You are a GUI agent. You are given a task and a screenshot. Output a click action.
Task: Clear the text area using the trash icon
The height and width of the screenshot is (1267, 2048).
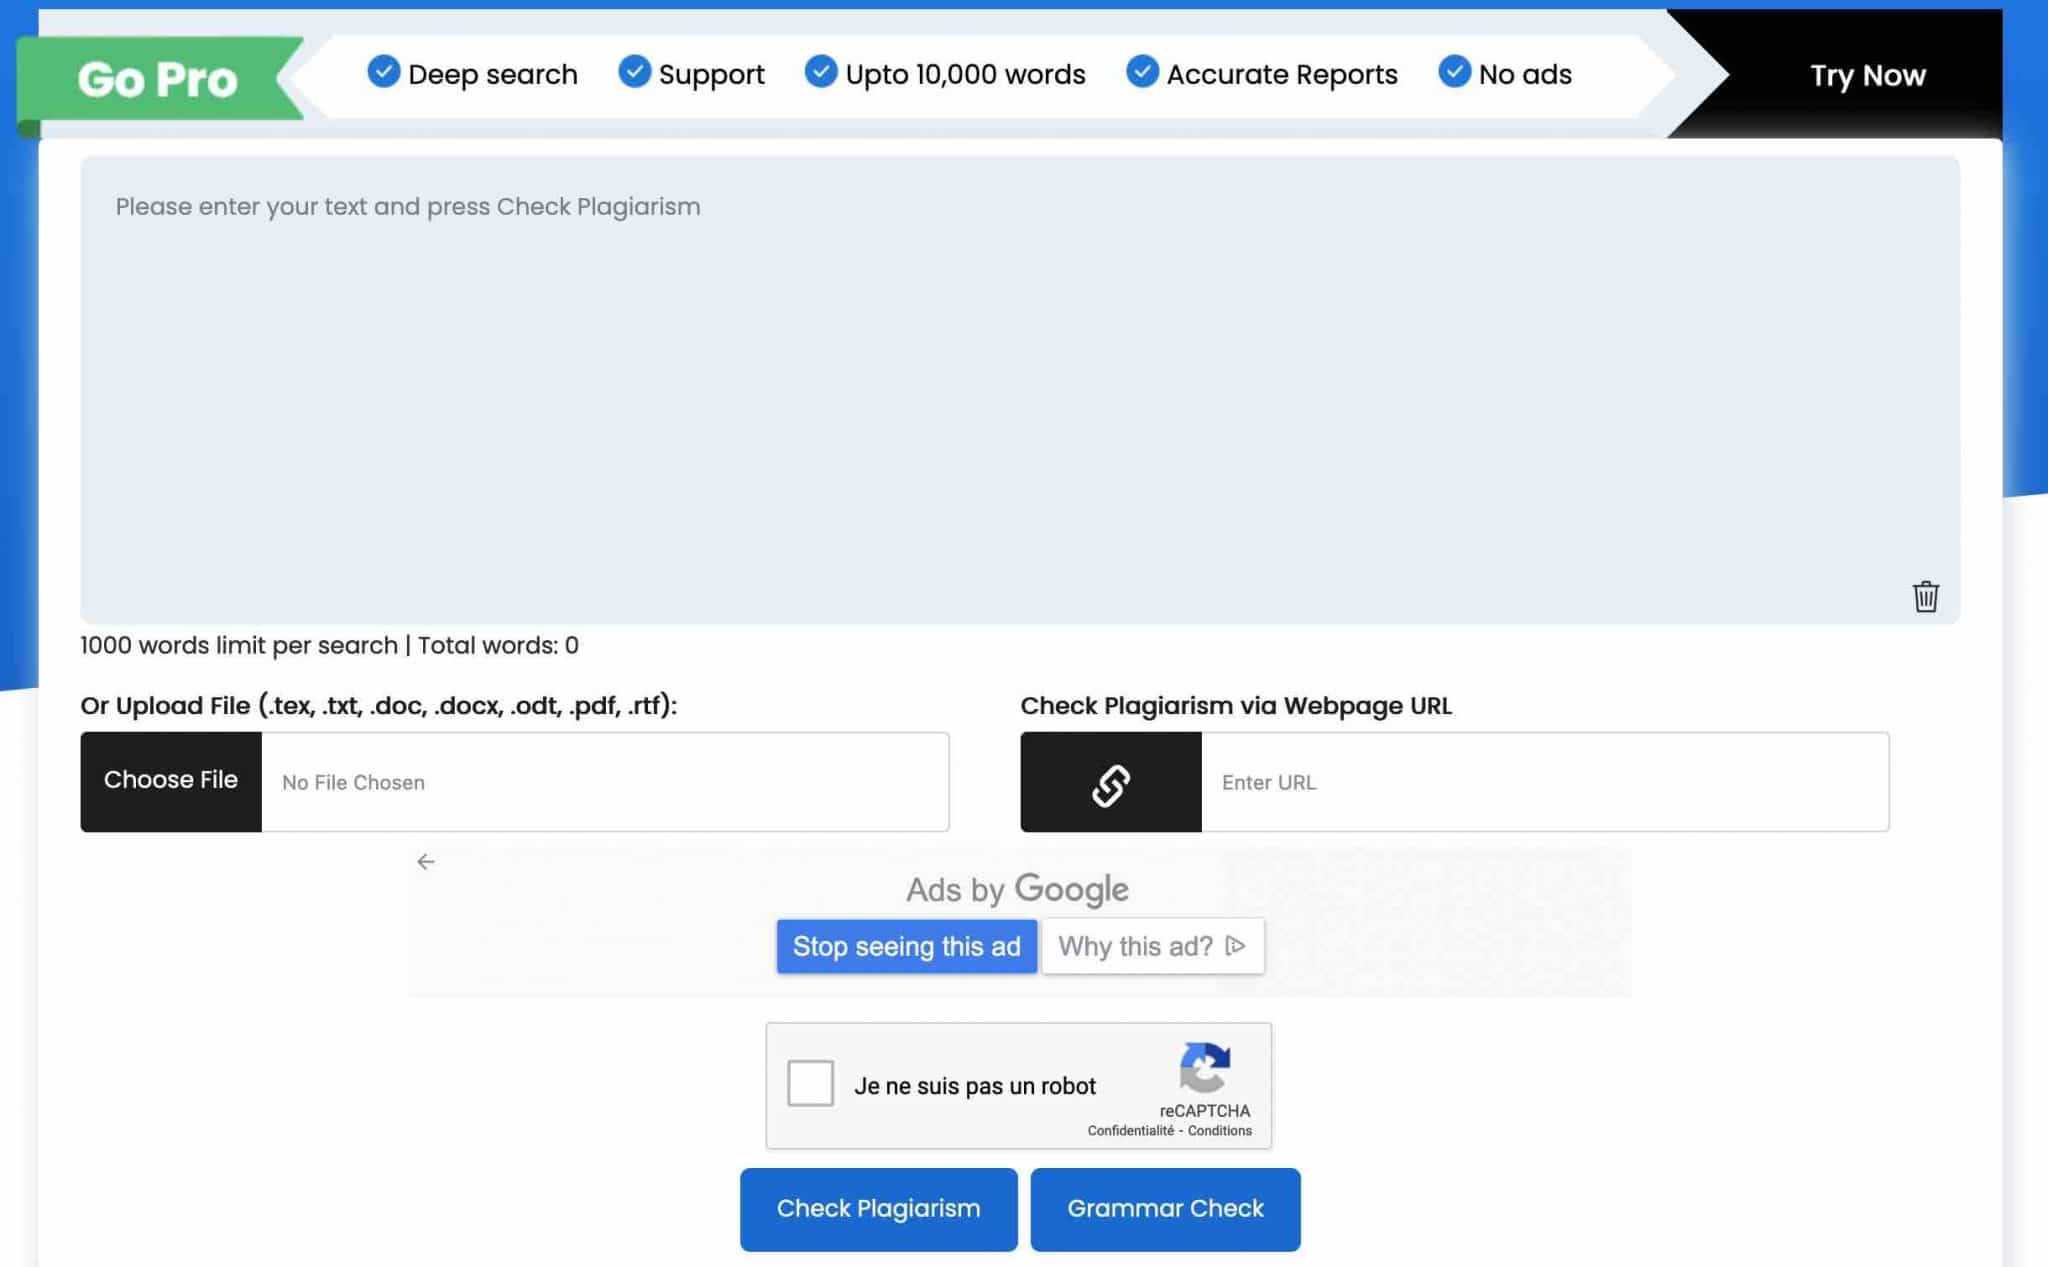pos(1925,595)
